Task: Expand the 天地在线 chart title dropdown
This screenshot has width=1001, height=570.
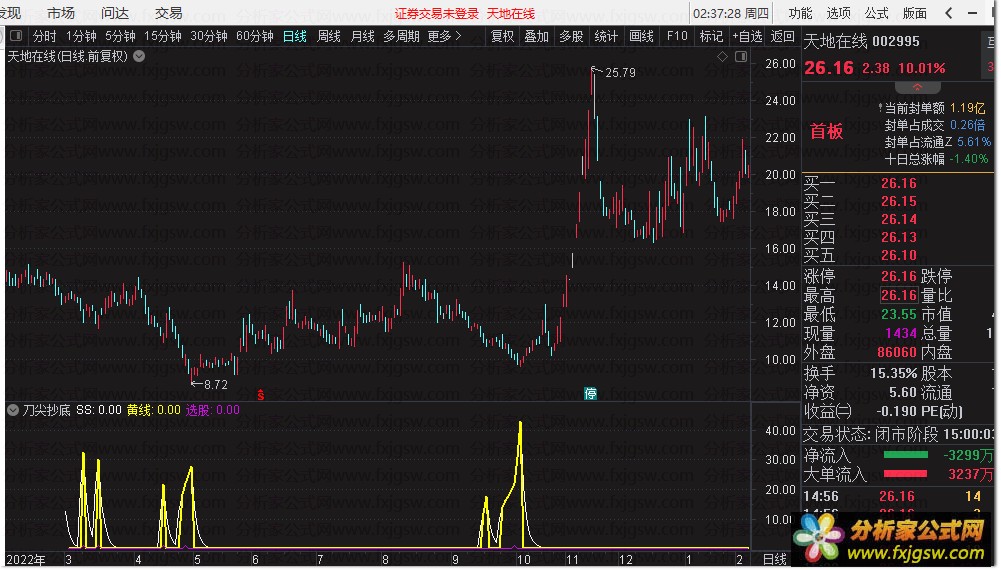Action: click(x=139, y=56)
